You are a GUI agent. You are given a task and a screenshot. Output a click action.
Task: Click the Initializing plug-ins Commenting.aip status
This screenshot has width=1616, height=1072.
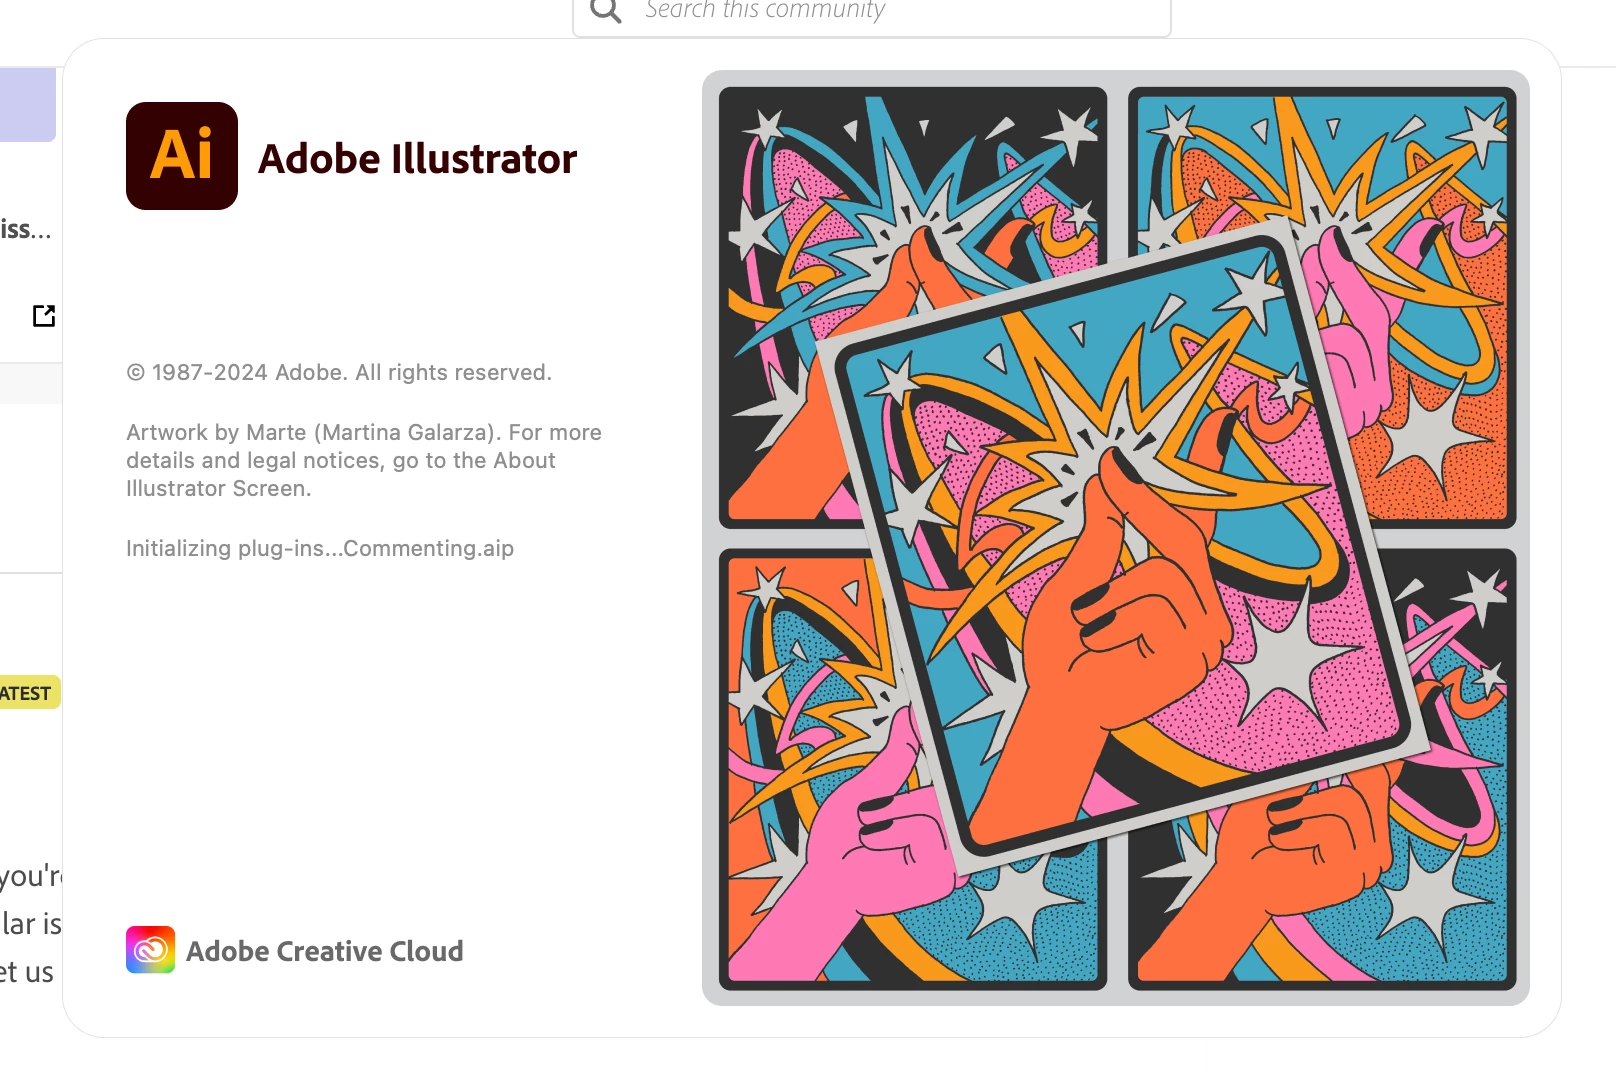320,548
